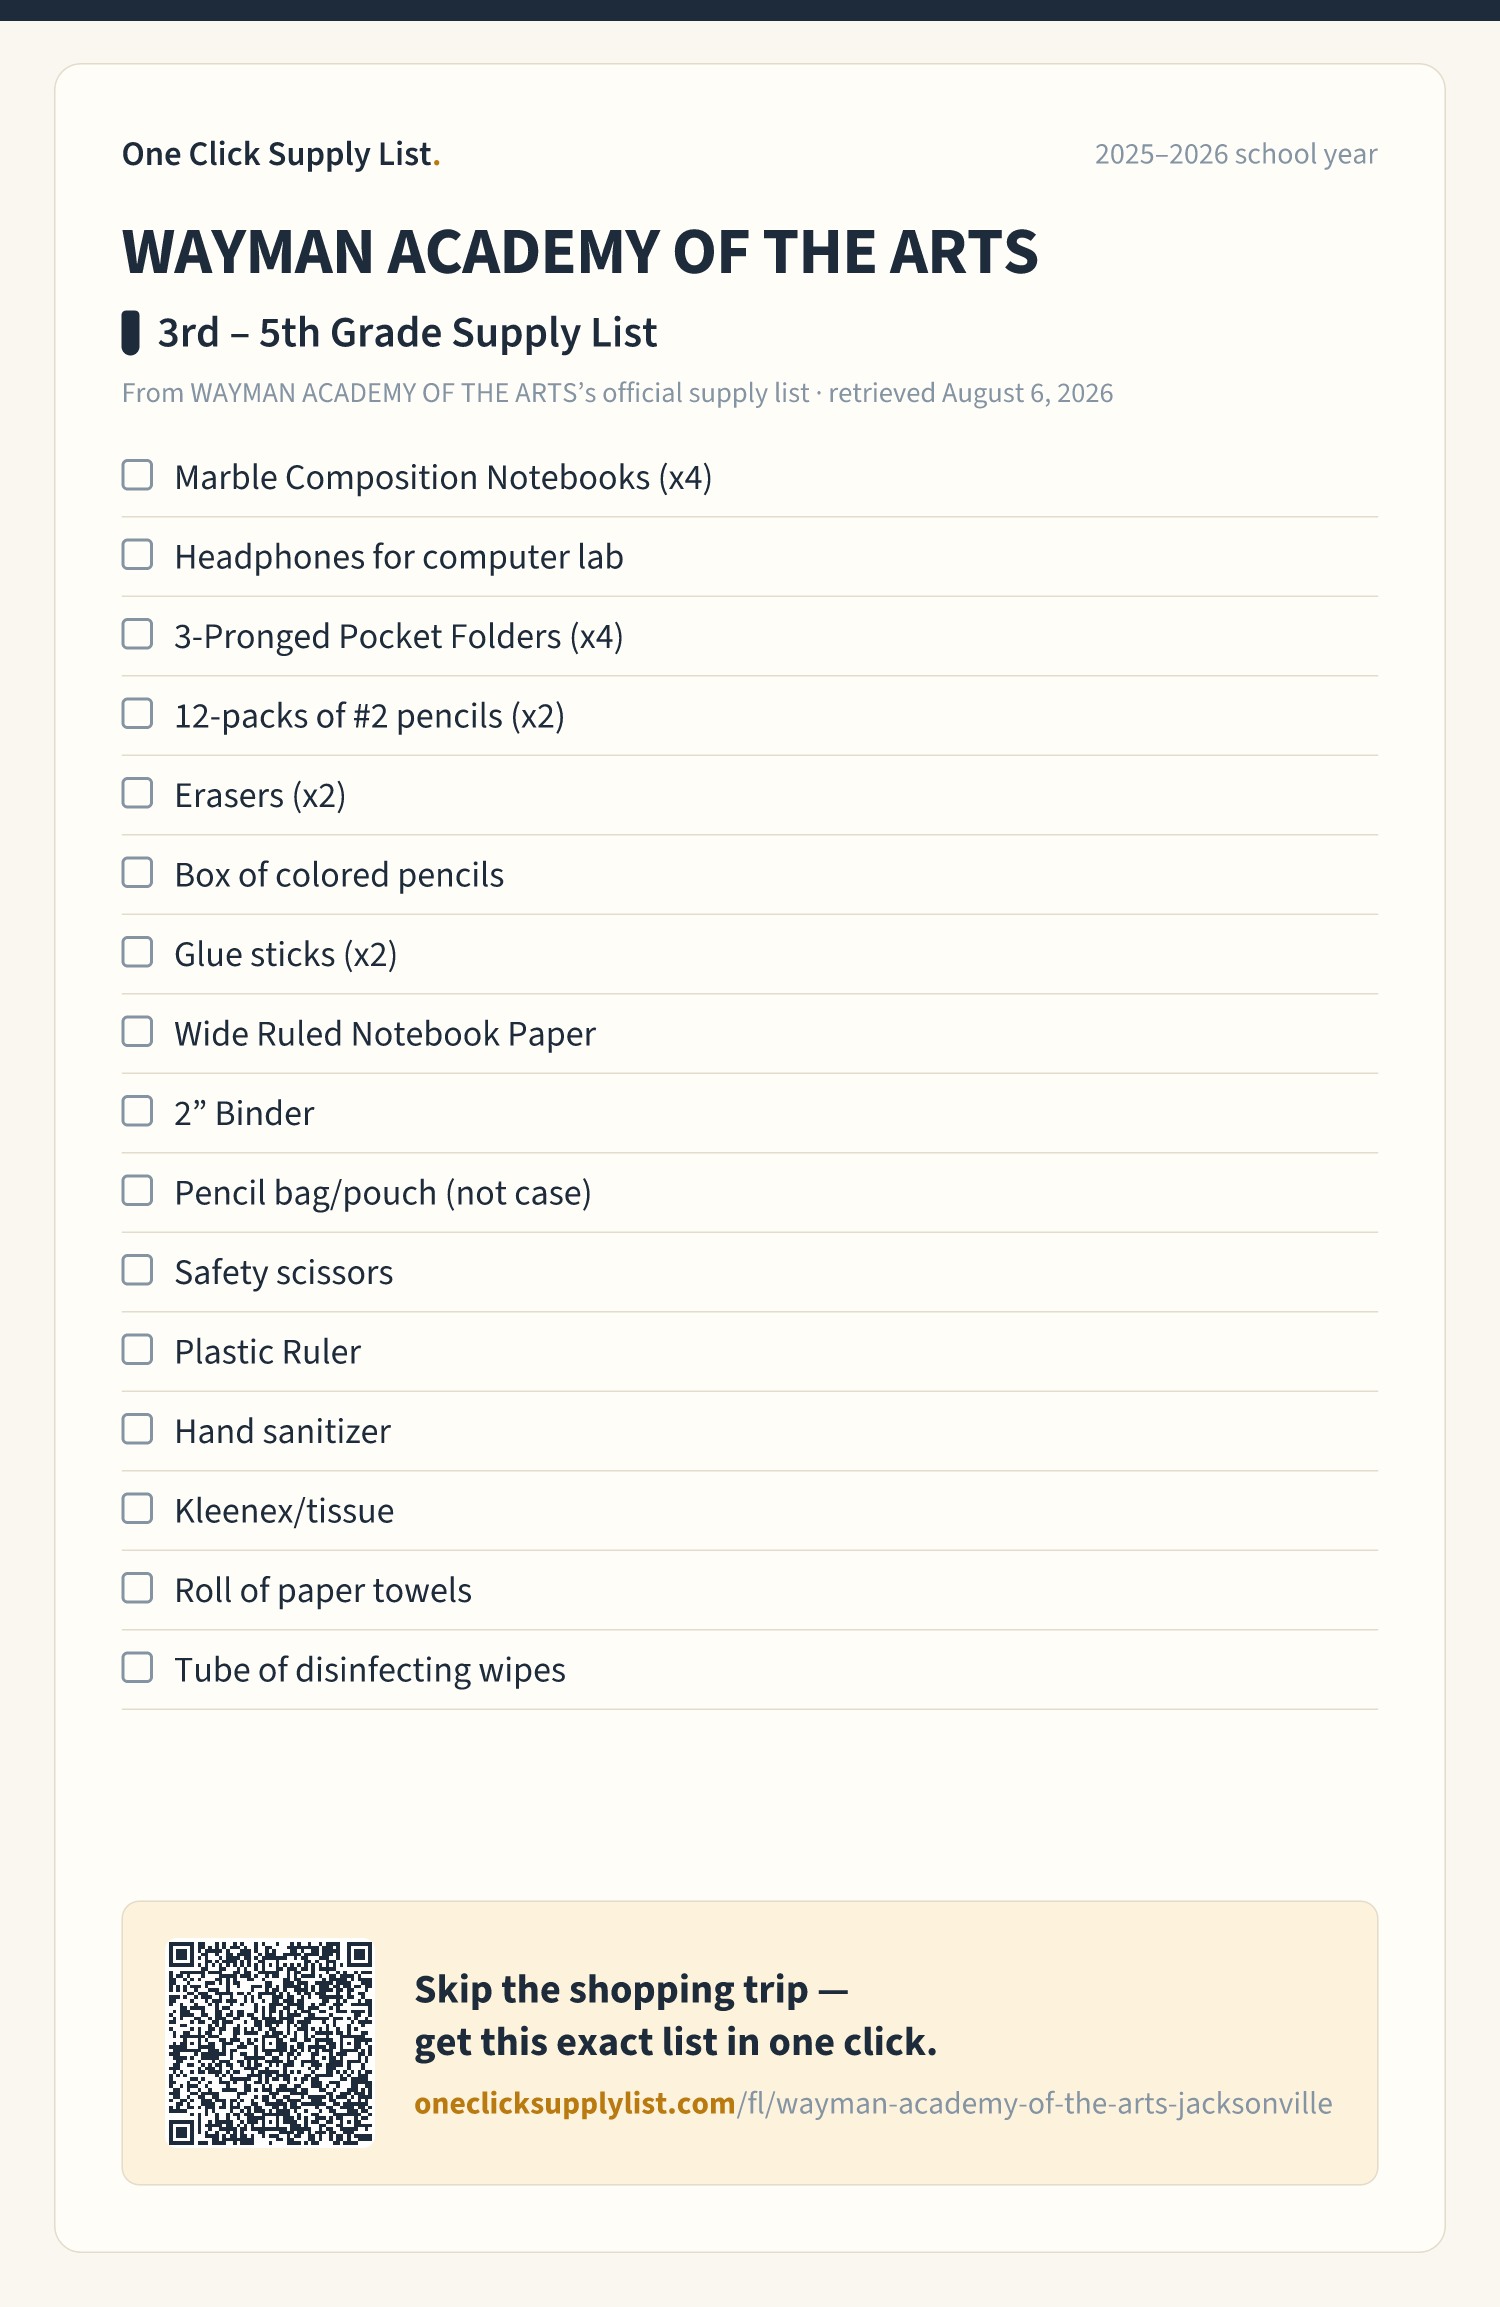This screenshot has width=1500, height=2307.
Task: Check Kleenex/tissue item
Action: [x=137, y=1509]
